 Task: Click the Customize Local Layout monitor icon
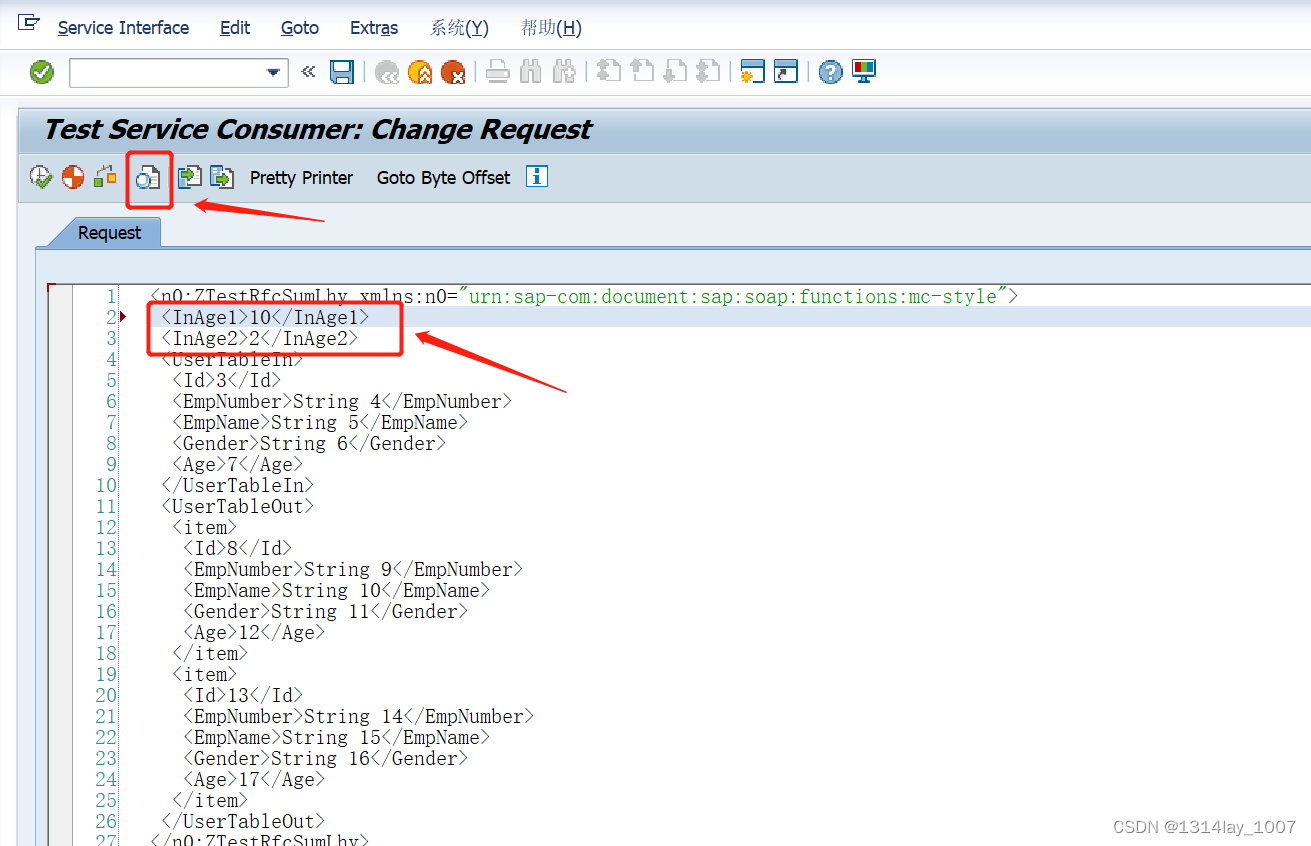[x=864, y=71]
